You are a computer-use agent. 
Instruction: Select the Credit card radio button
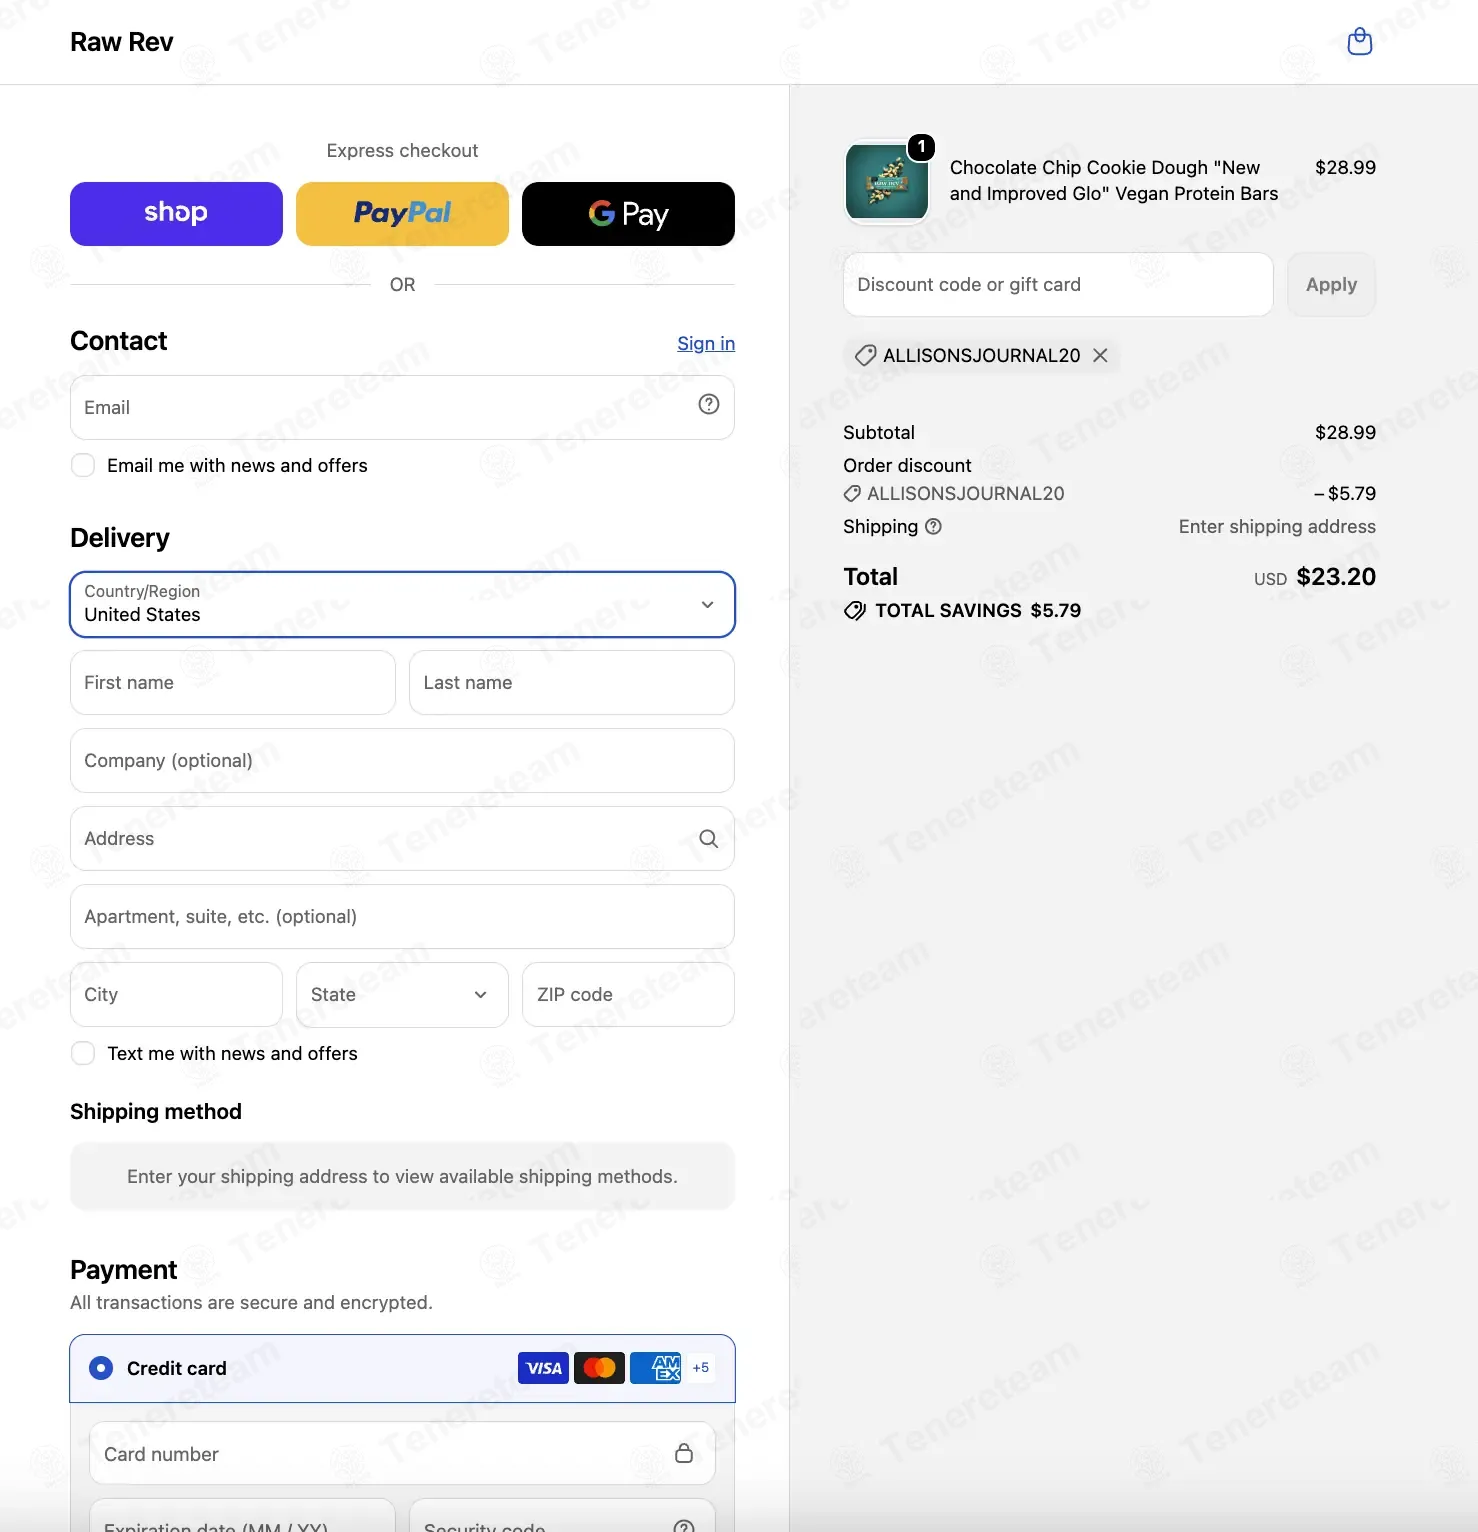(101, 1368)
